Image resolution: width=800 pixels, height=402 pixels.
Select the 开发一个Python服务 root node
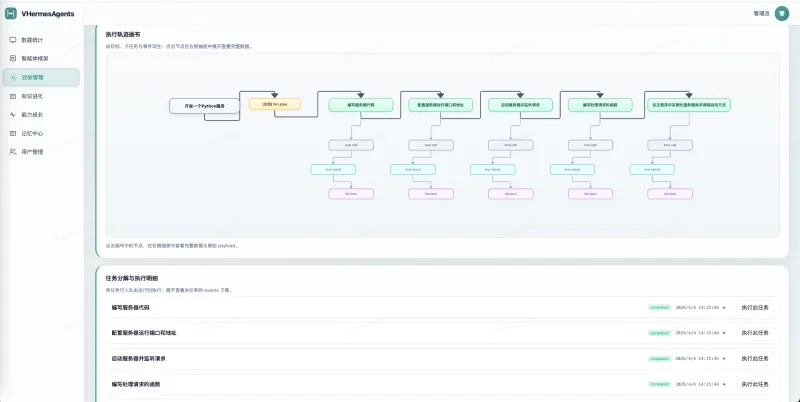click(204, 104)
